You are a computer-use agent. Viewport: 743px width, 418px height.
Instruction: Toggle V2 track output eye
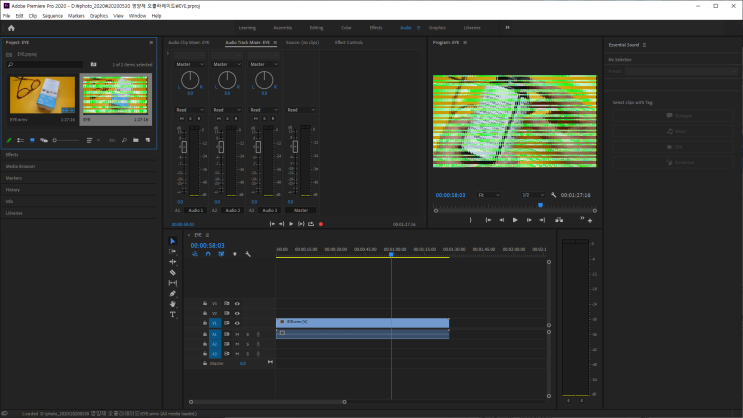[237, 313]
